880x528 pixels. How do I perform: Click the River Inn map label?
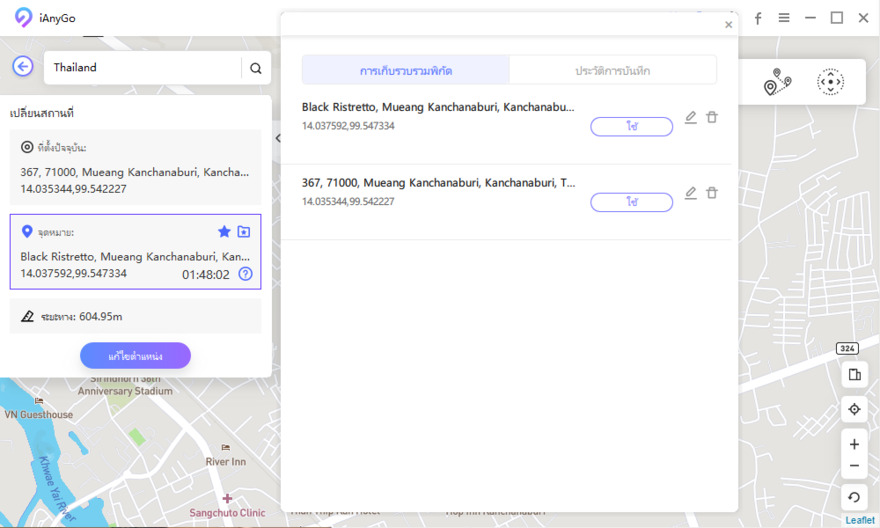point(226,461)
